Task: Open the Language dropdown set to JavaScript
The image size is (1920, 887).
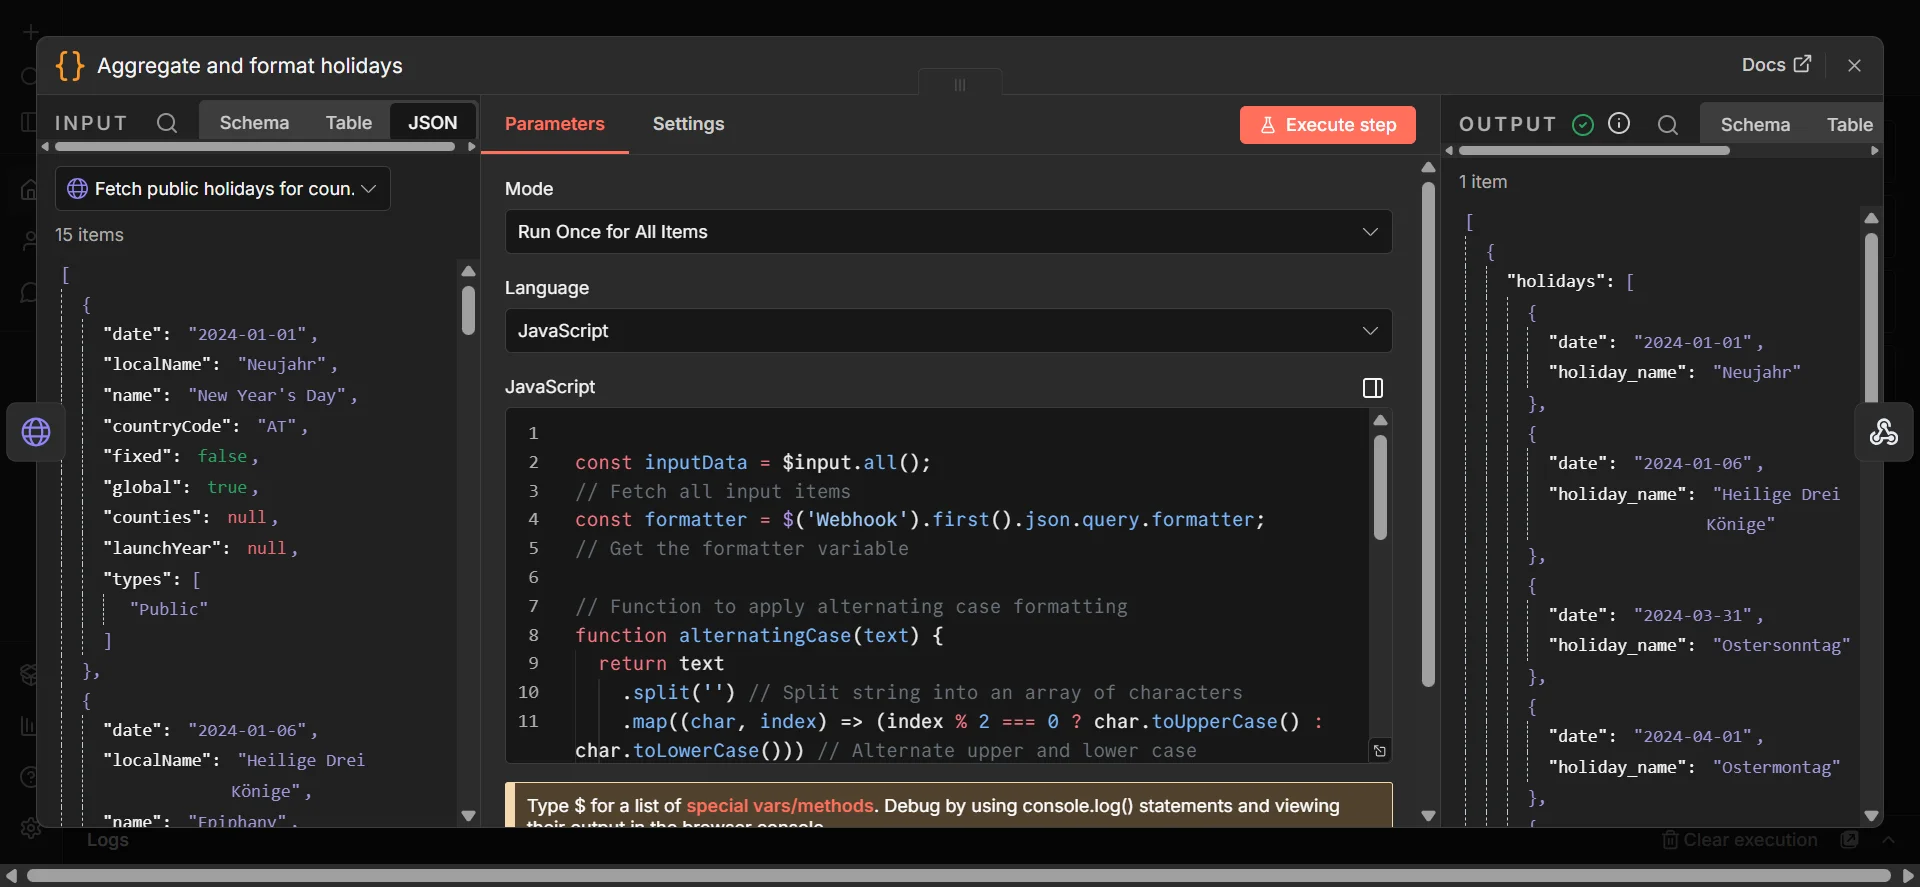Action: point(948,331)
